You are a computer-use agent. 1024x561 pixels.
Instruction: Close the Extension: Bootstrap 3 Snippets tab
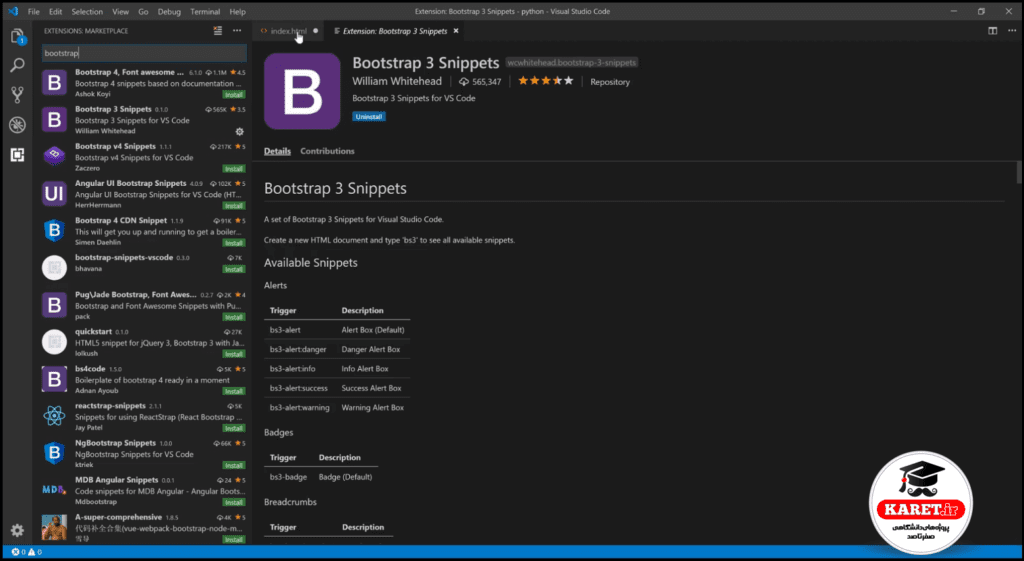pos(456,31)
